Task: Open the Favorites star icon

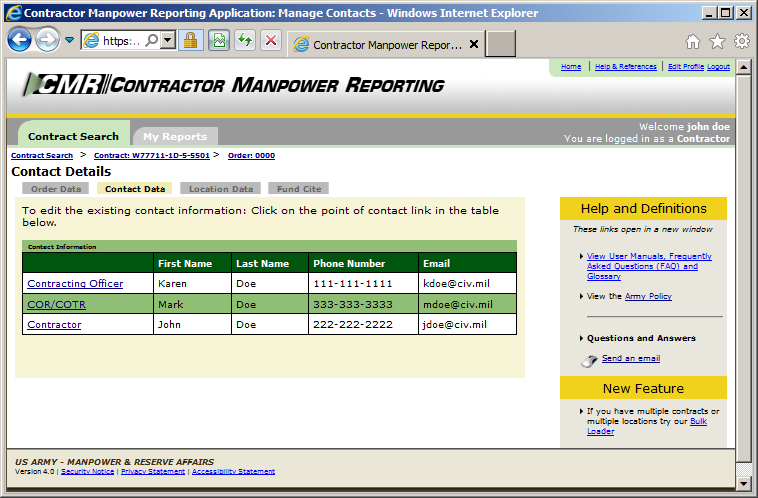Action: 717,42
